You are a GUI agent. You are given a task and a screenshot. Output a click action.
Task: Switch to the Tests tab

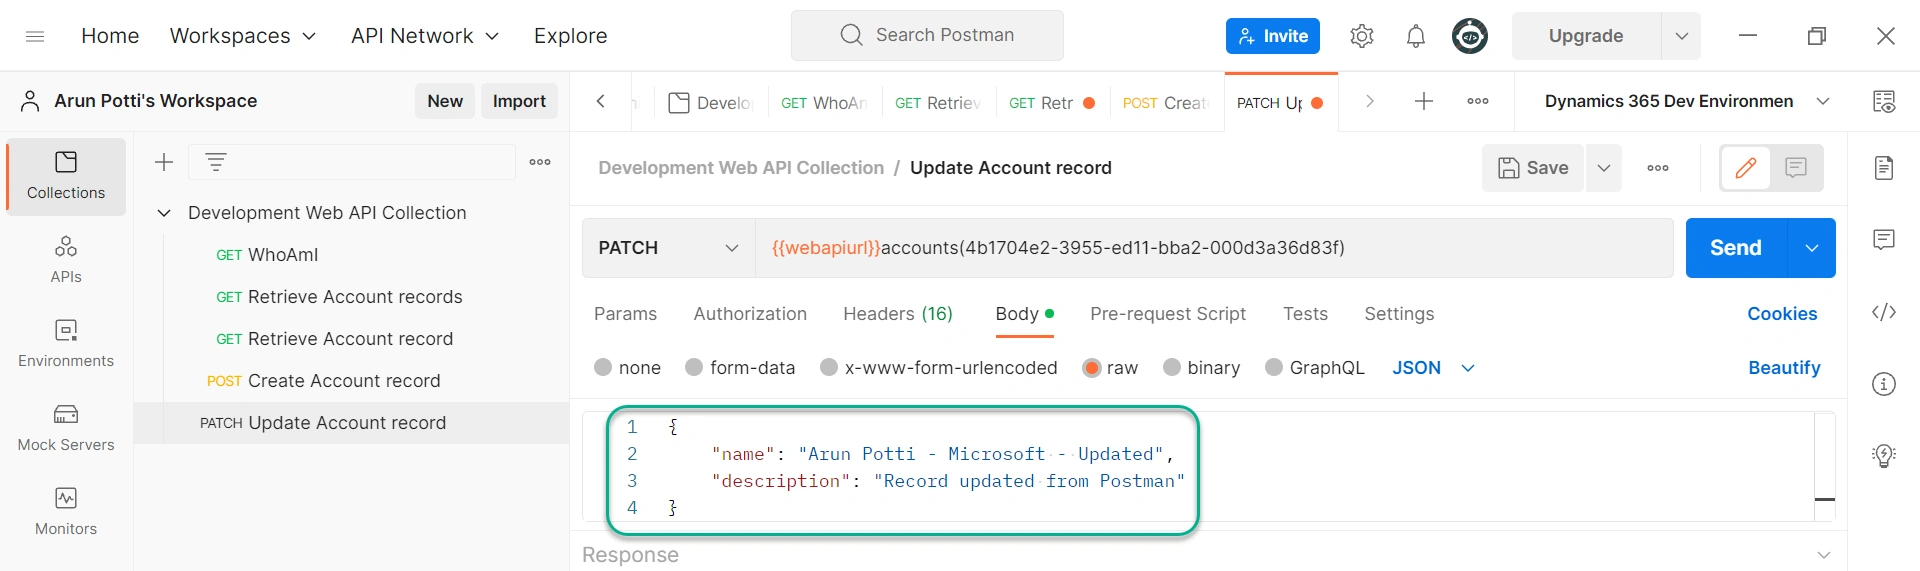pos(1305,314)
